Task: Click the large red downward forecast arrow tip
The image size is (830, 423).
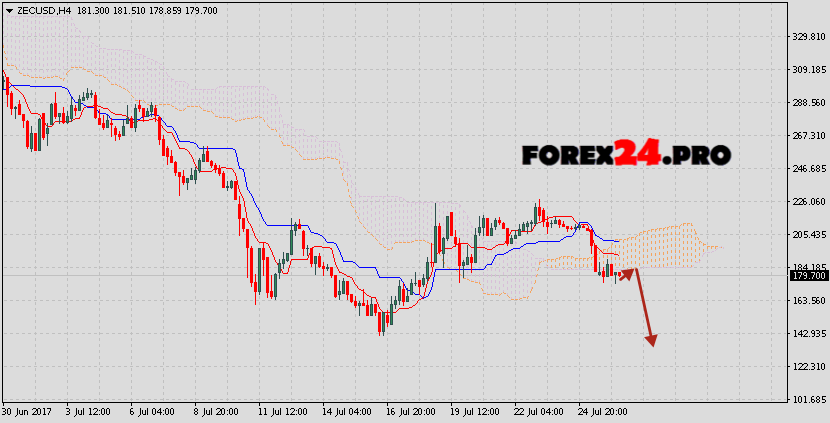Action: click(x=651, y=342)
